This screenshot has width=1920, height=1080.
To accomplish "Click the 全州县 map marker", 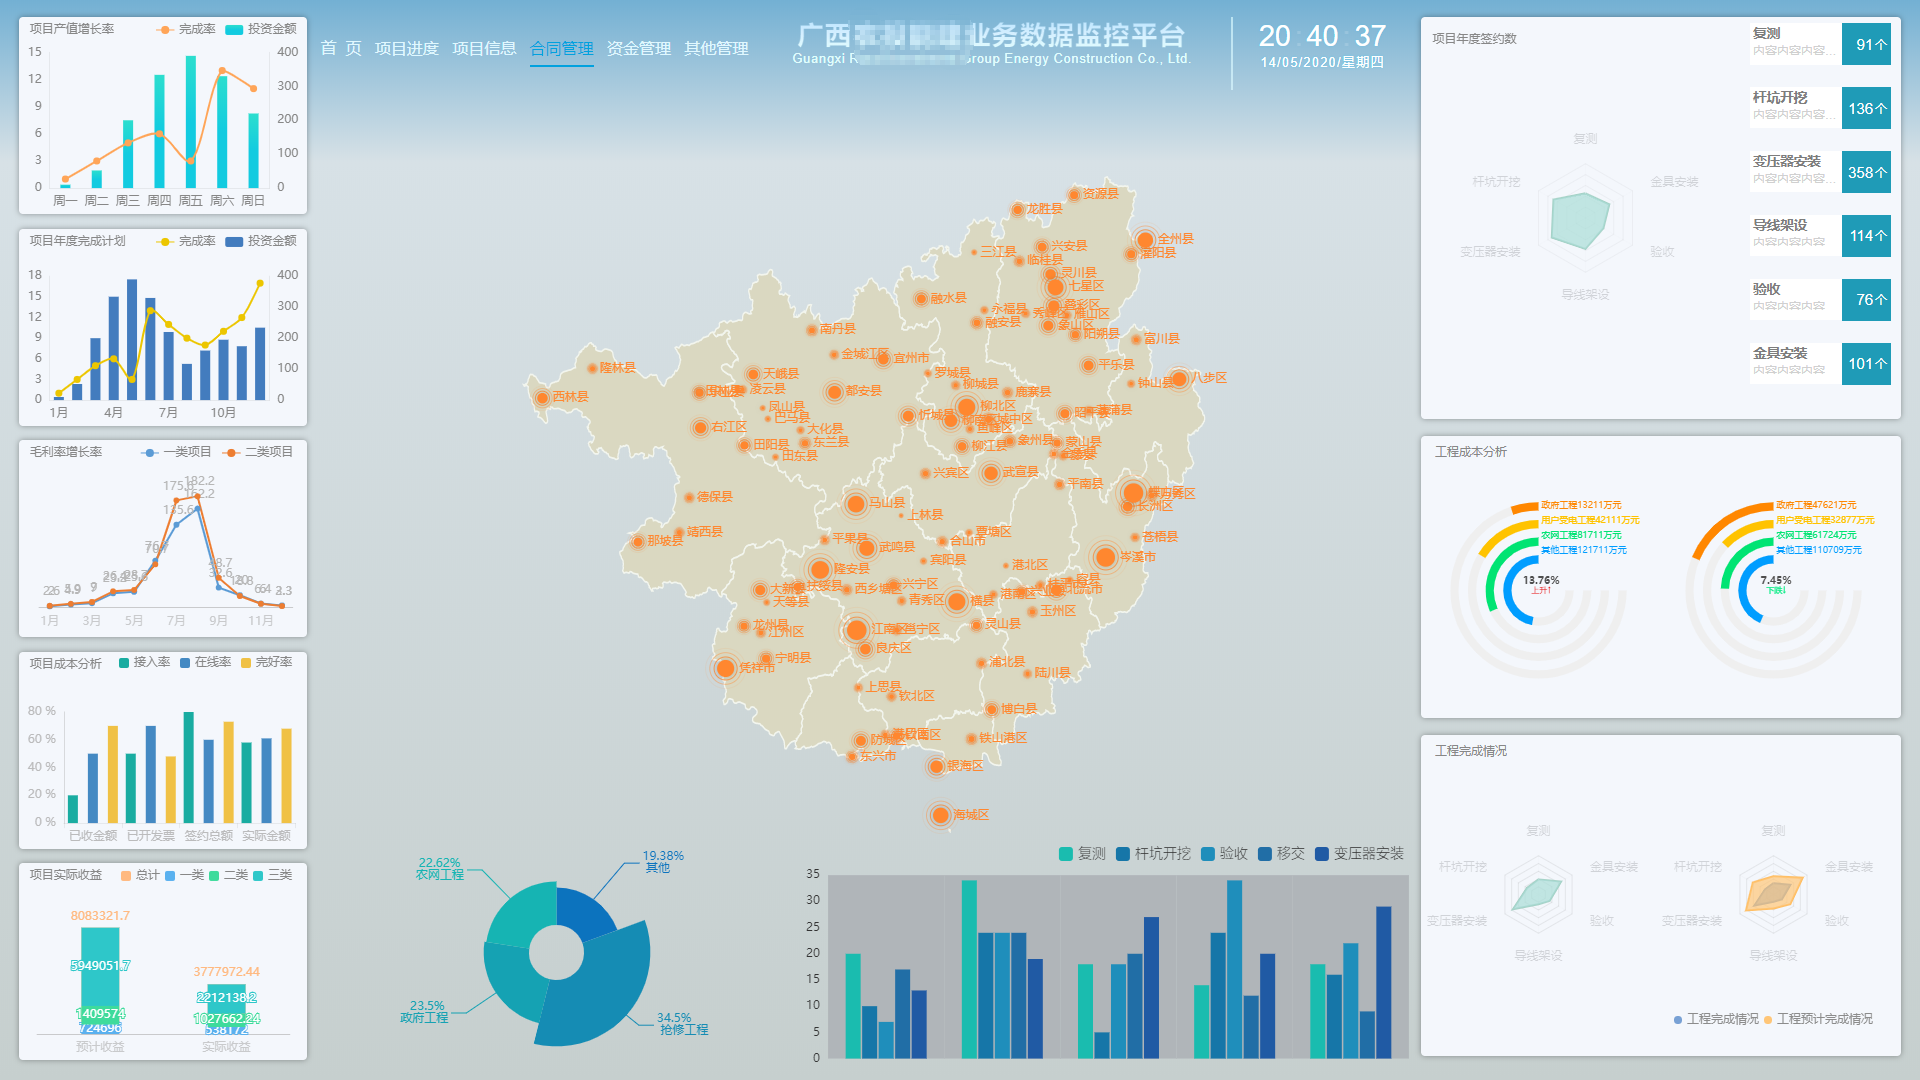I will tap(1145, 240).
